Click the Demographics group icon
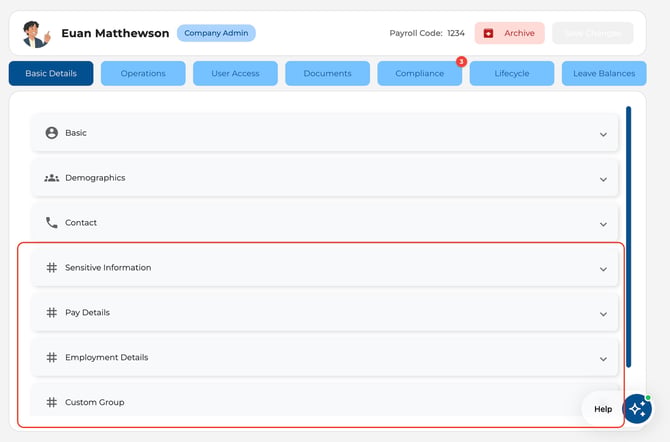Screen dimensions: 670x442 (52, 178)
